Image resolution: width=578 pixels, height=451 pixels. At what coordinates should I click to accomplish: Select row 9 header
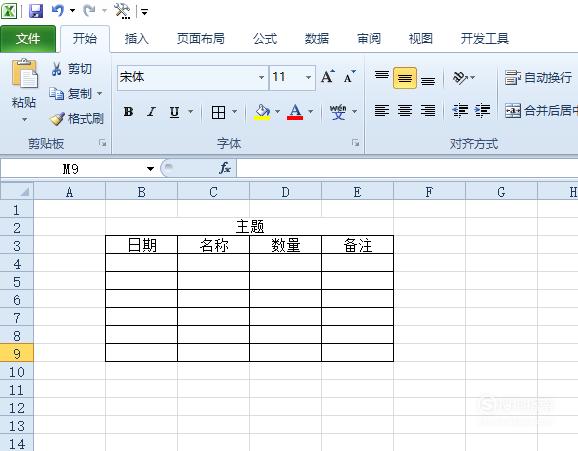pyautogui.click(x=17, y=353)
